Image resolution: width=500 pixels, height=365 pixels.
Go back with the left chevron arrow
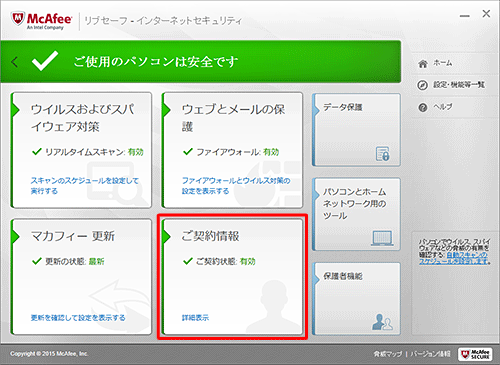pyautogui.click(x=14, y=62)
